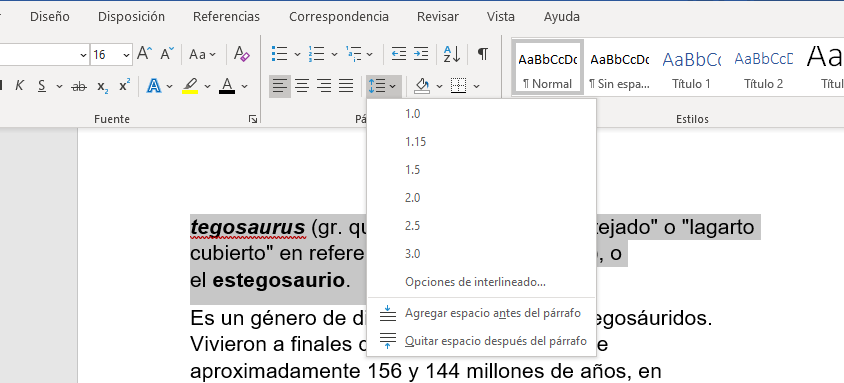Open the Change Case (Aa) dropdown

point(202,54)
